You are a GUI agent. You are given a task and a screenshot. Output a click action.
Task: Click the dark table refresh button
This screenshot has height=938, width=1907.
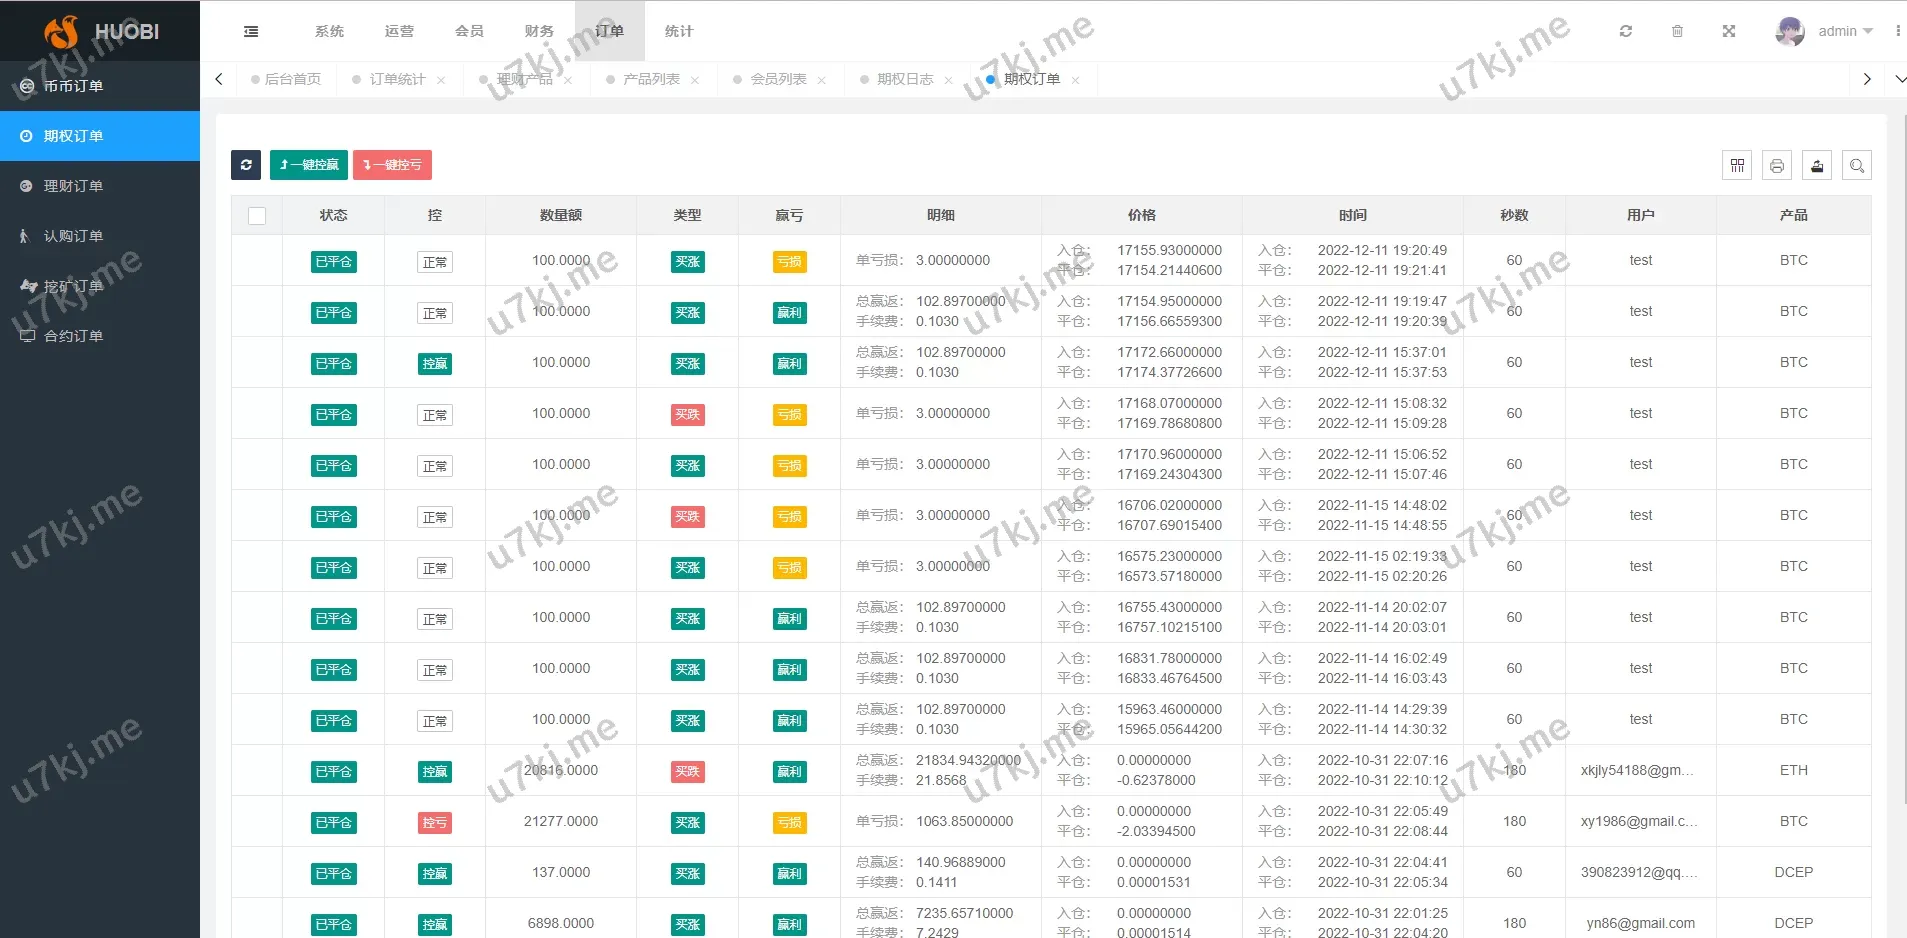(x=246, y=165)
